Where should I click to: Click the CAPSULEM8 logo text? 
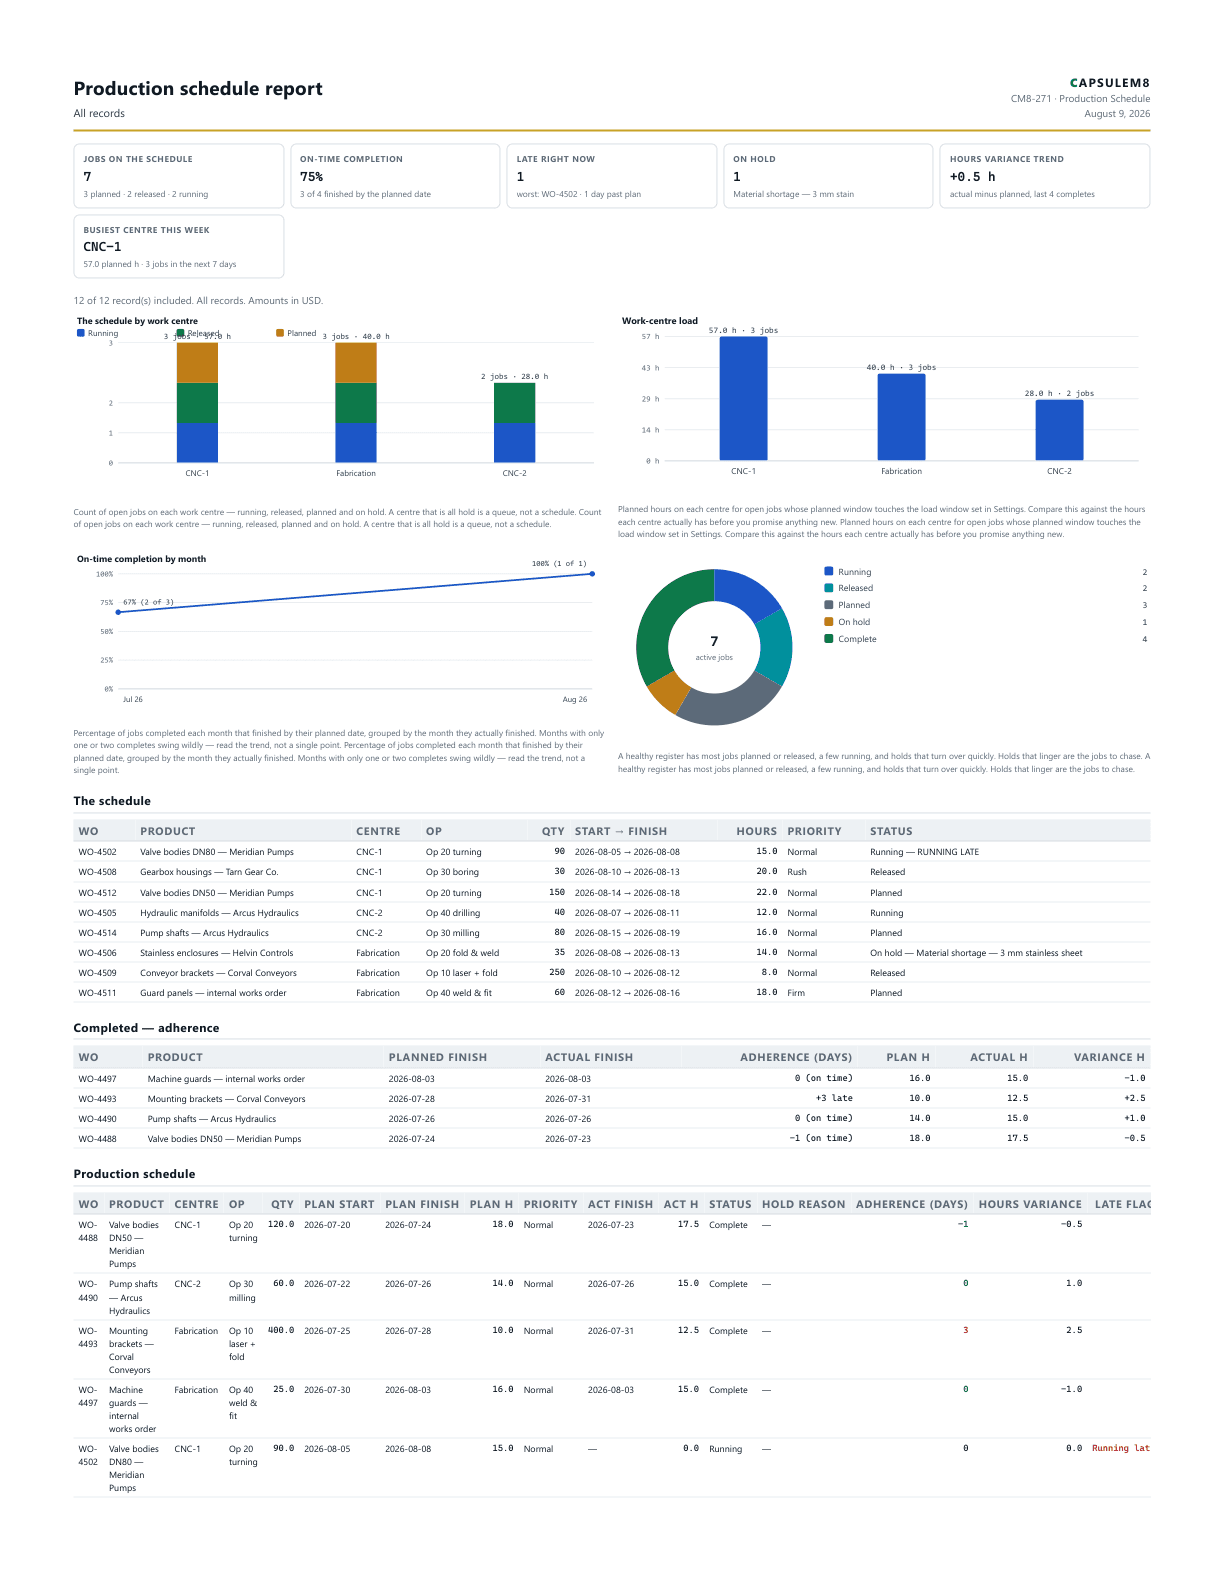coord(1109,83)
